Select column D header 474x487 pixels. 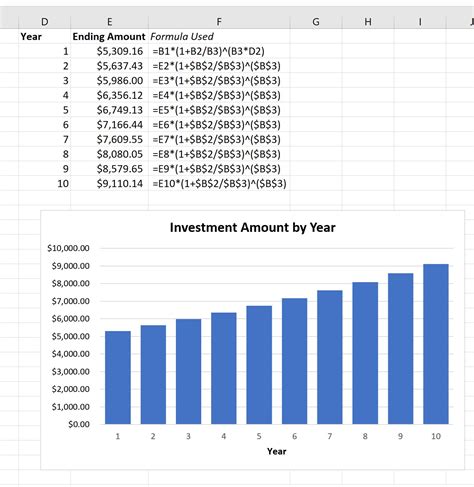coord(44,22)
